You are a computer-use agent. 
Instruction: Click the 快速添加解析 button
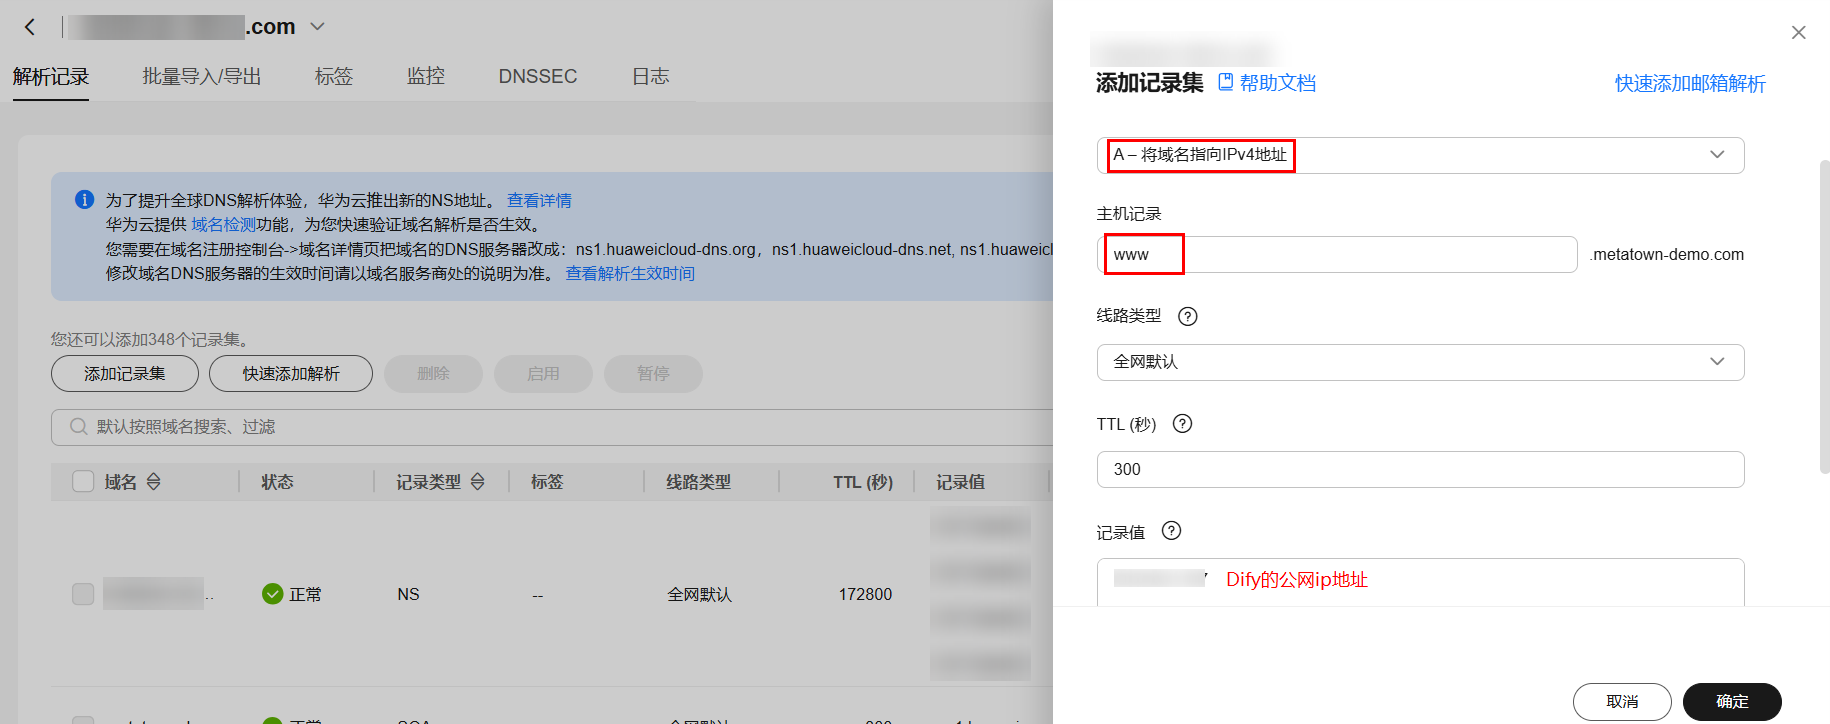coord(291,373)
